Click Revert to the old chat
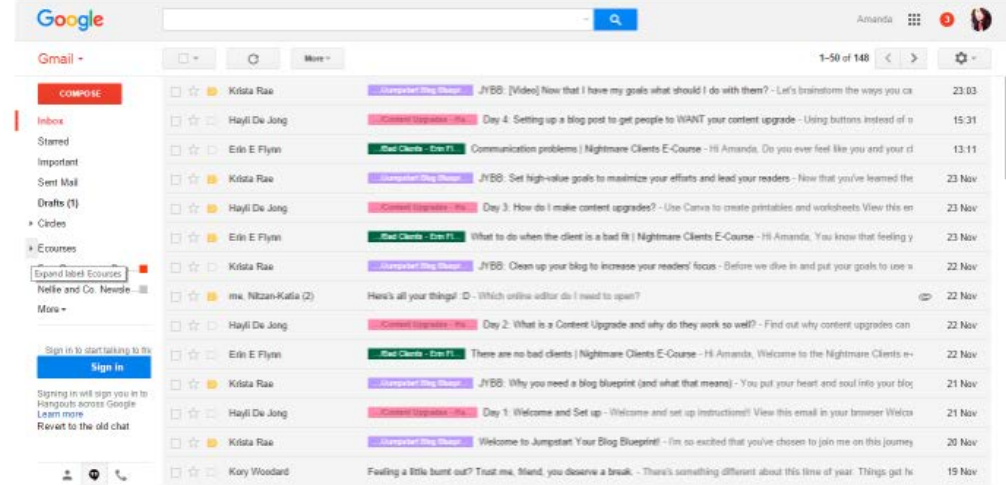 click(83, 426)
